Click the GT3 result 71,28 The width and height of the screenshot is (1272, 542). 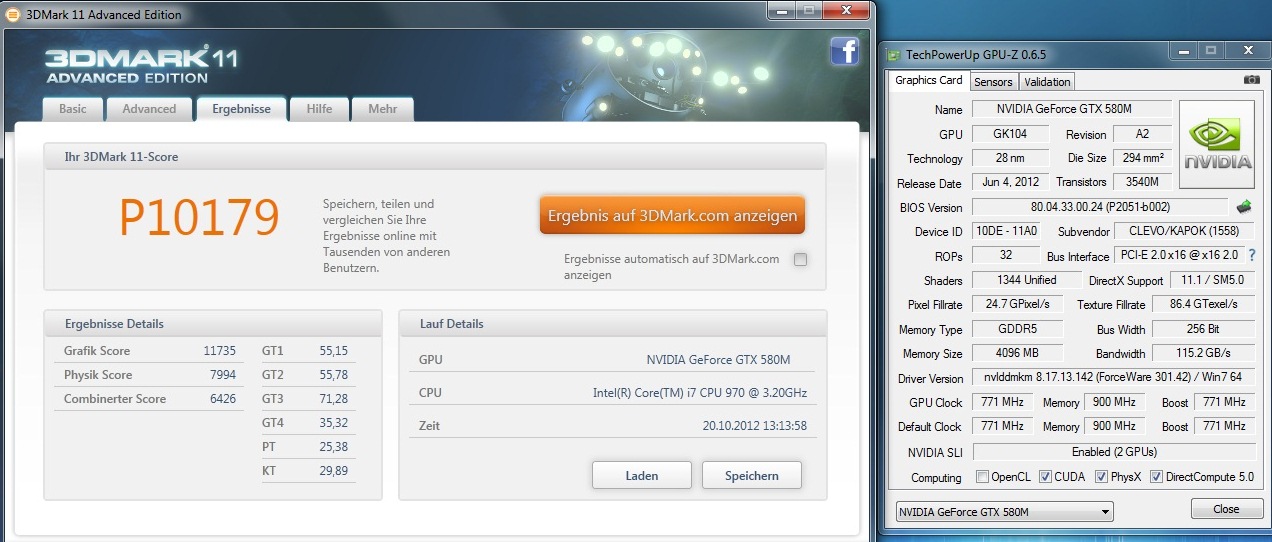[x=334, y=399]
